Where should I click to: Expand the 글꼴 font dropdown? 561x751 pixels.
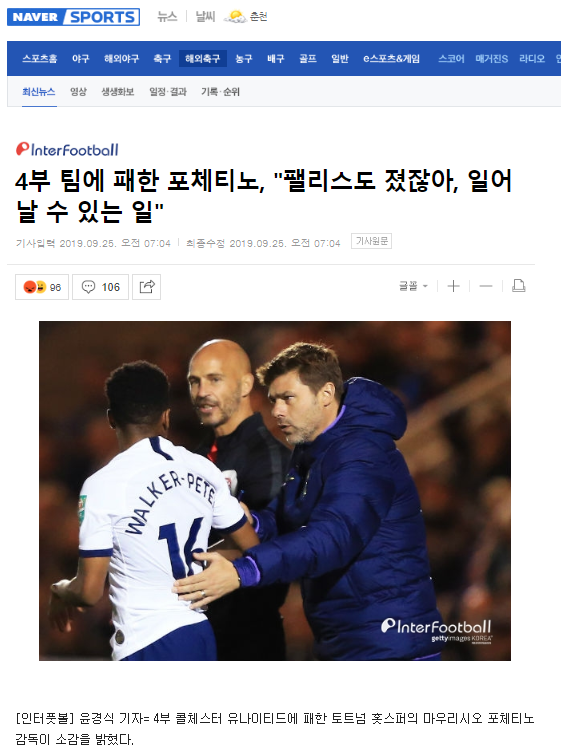click(413, 286)
